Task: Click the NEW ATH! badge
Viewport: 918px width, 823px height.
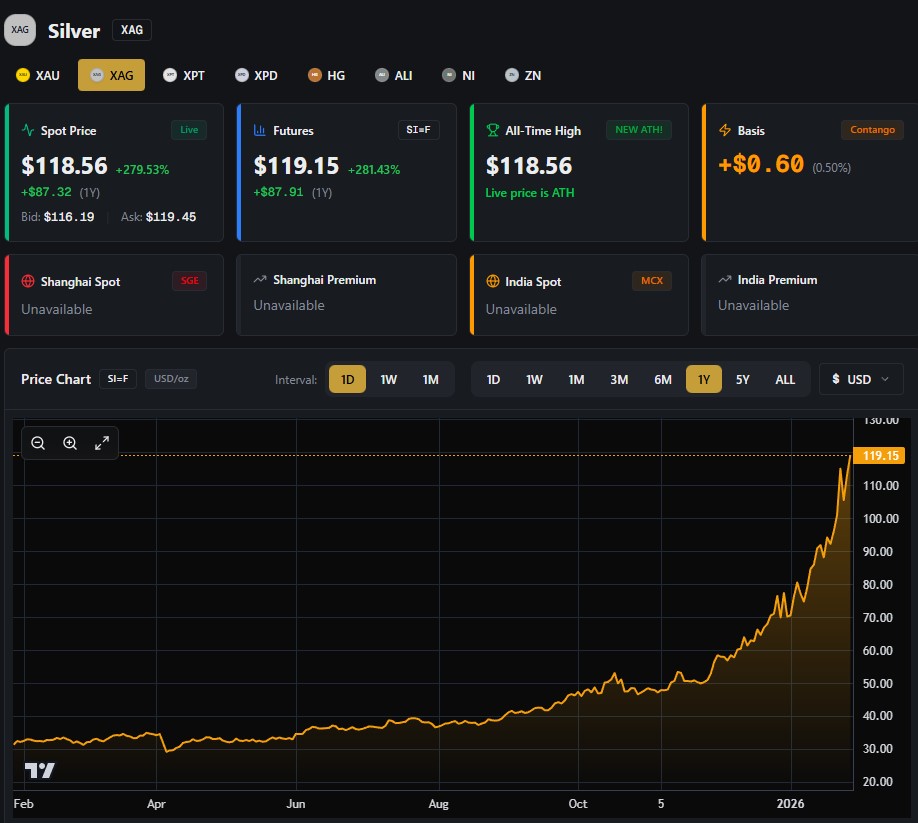Action: (639, 130)
